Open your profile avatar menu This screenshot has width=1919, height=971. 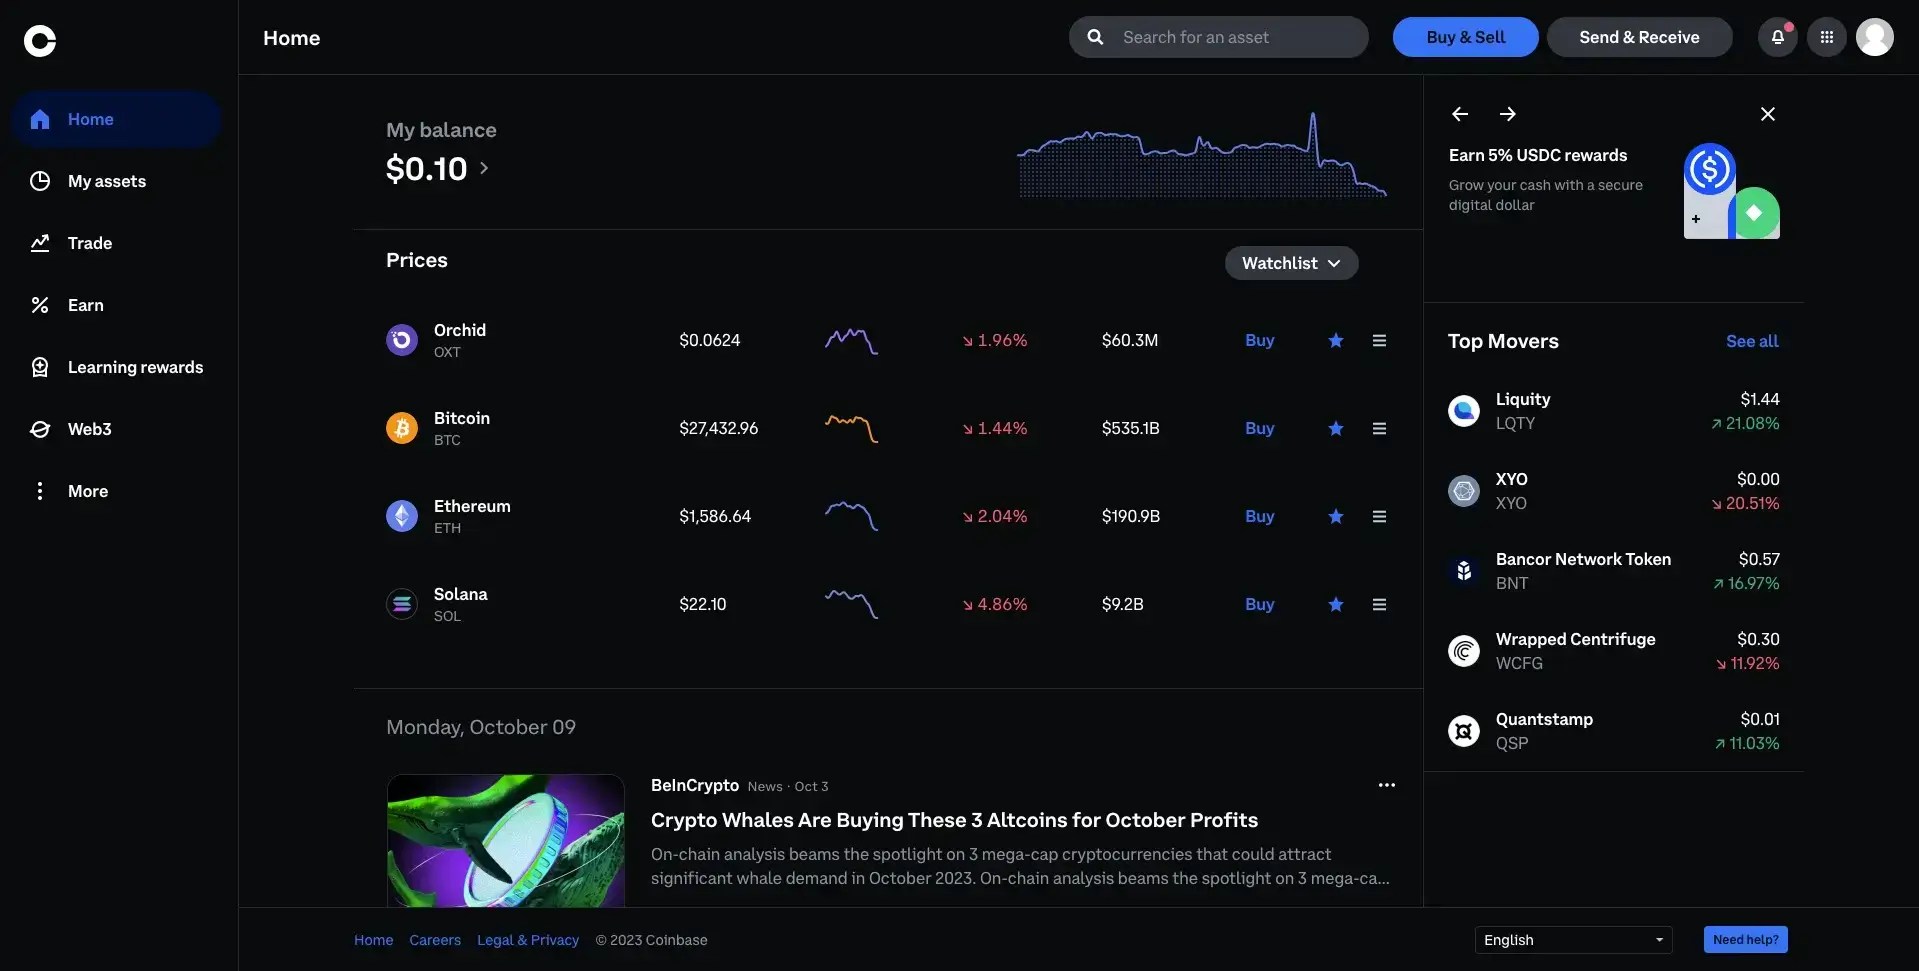[1876, 36]
